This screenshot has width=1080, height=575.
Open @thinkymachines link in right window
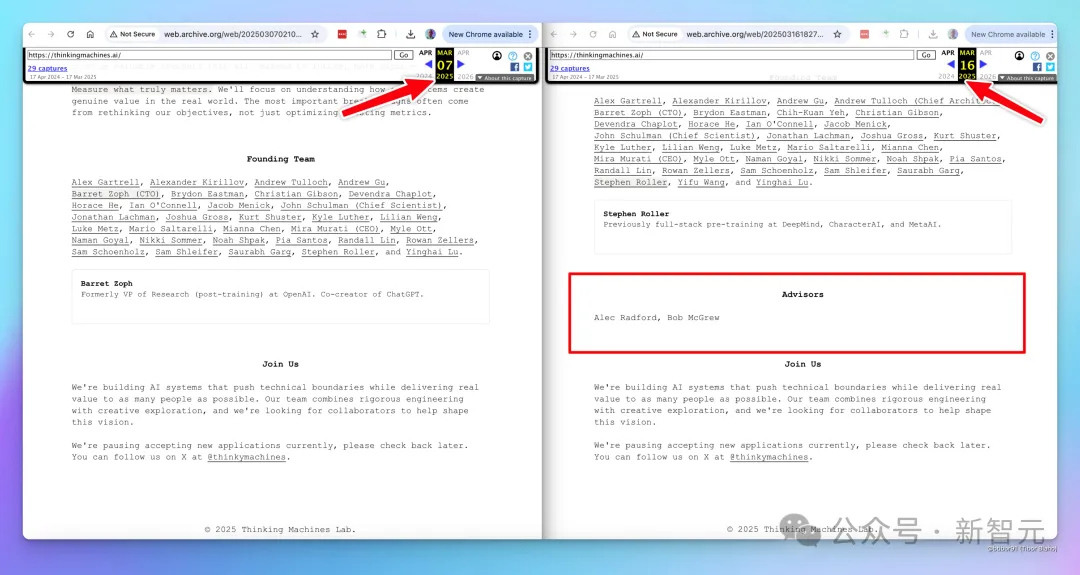pos(769,457)
